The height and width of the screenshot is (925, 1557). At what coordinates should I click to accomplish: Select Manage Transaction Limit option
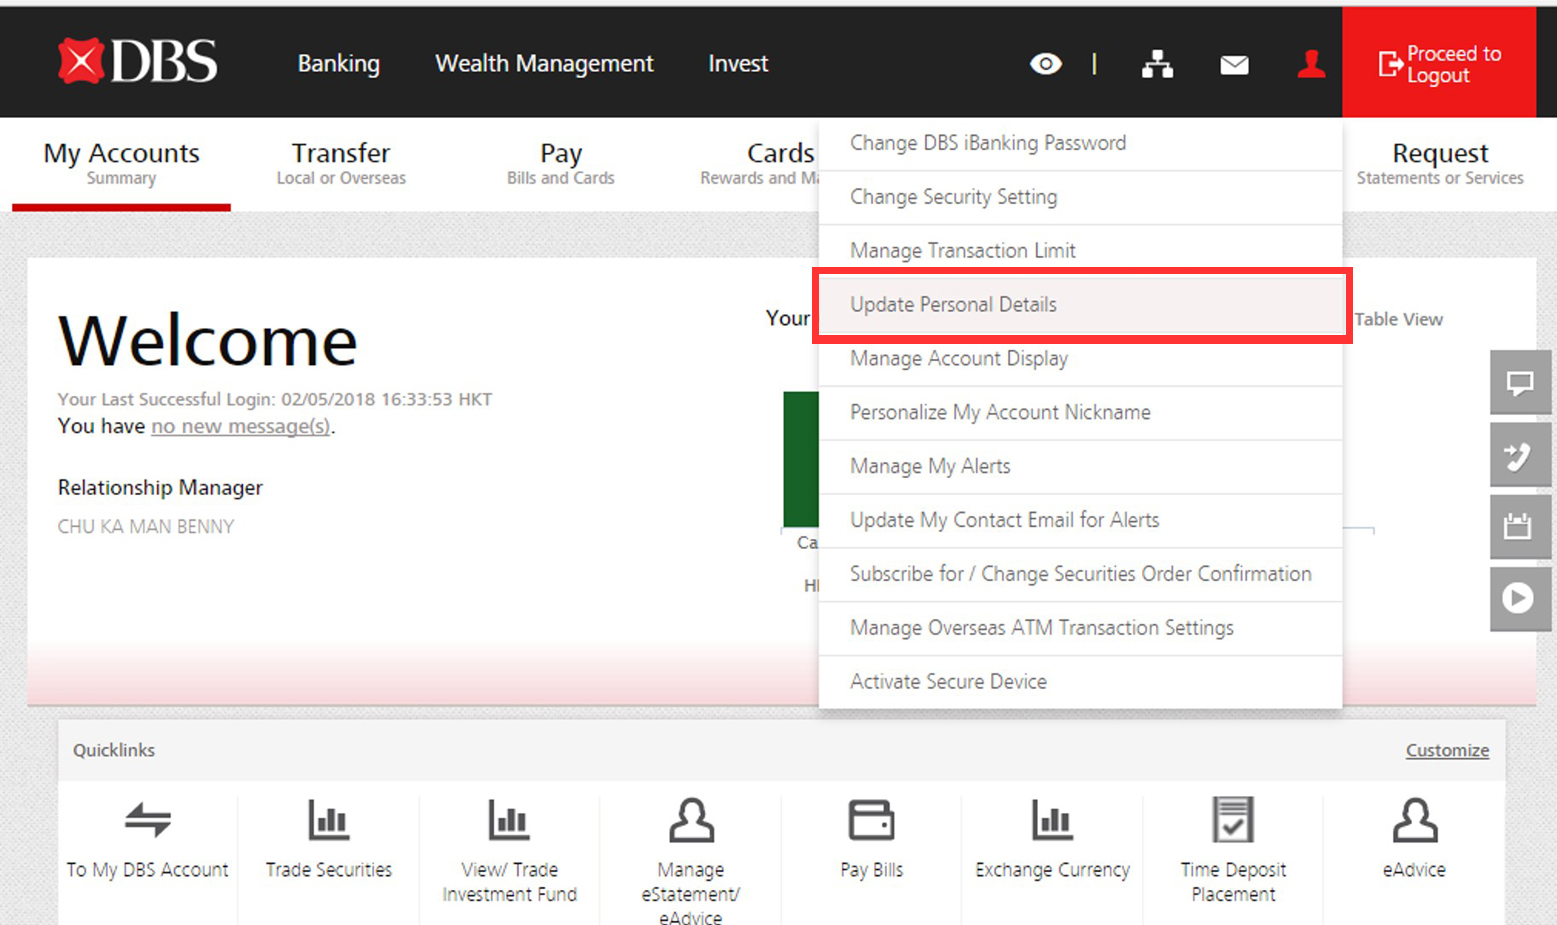click(x=962, y=251)
